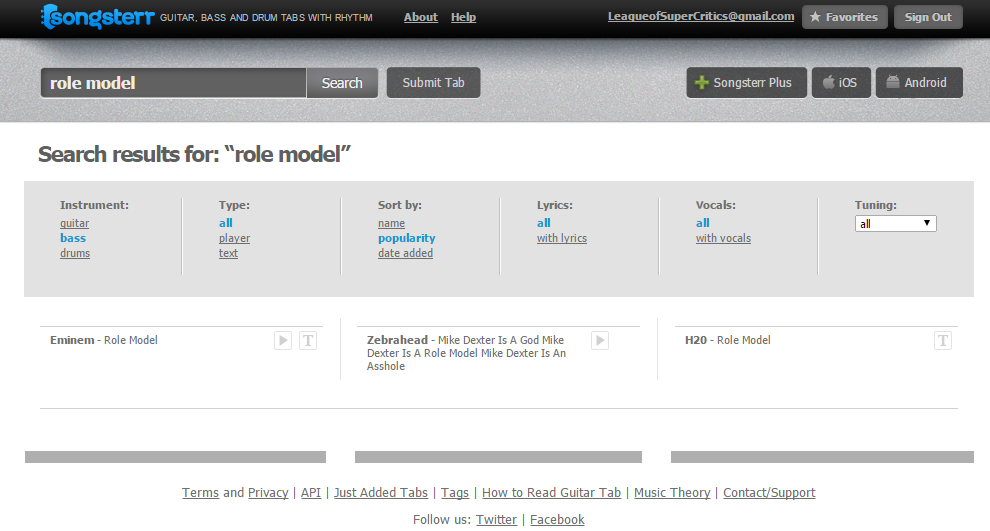Filter to tabs with vocals

coord(724,238)
